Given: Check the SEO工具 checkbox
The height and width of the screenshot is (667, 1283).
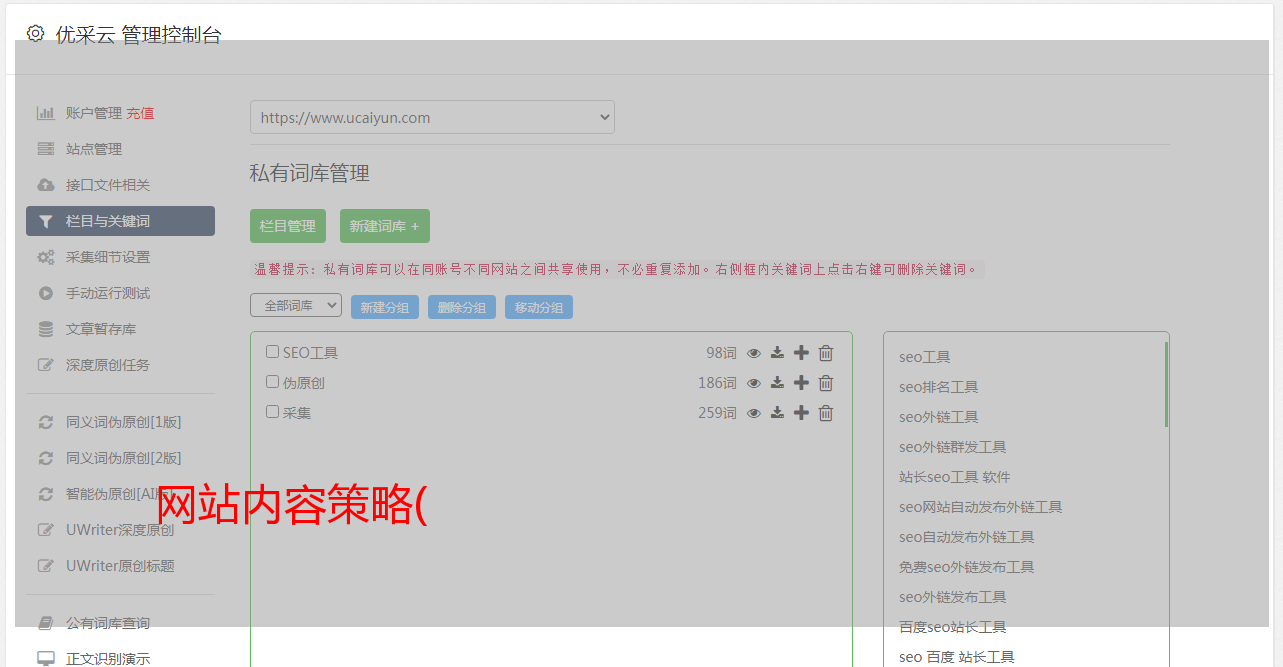Looking at the screenshot, I should pyautogui.click(x=272, y=352).
